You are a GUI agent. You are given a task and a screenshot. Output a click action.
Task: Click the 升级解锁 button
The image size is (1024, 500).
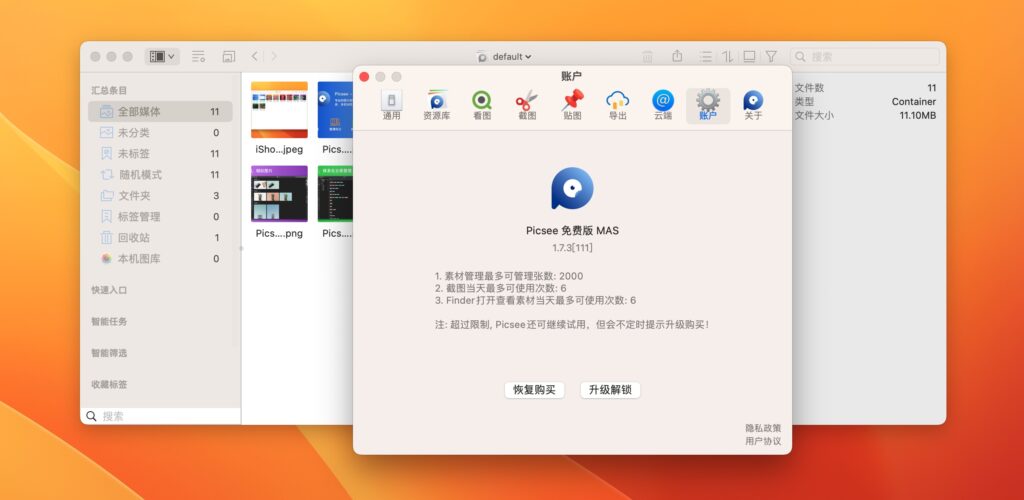(610, 390)
